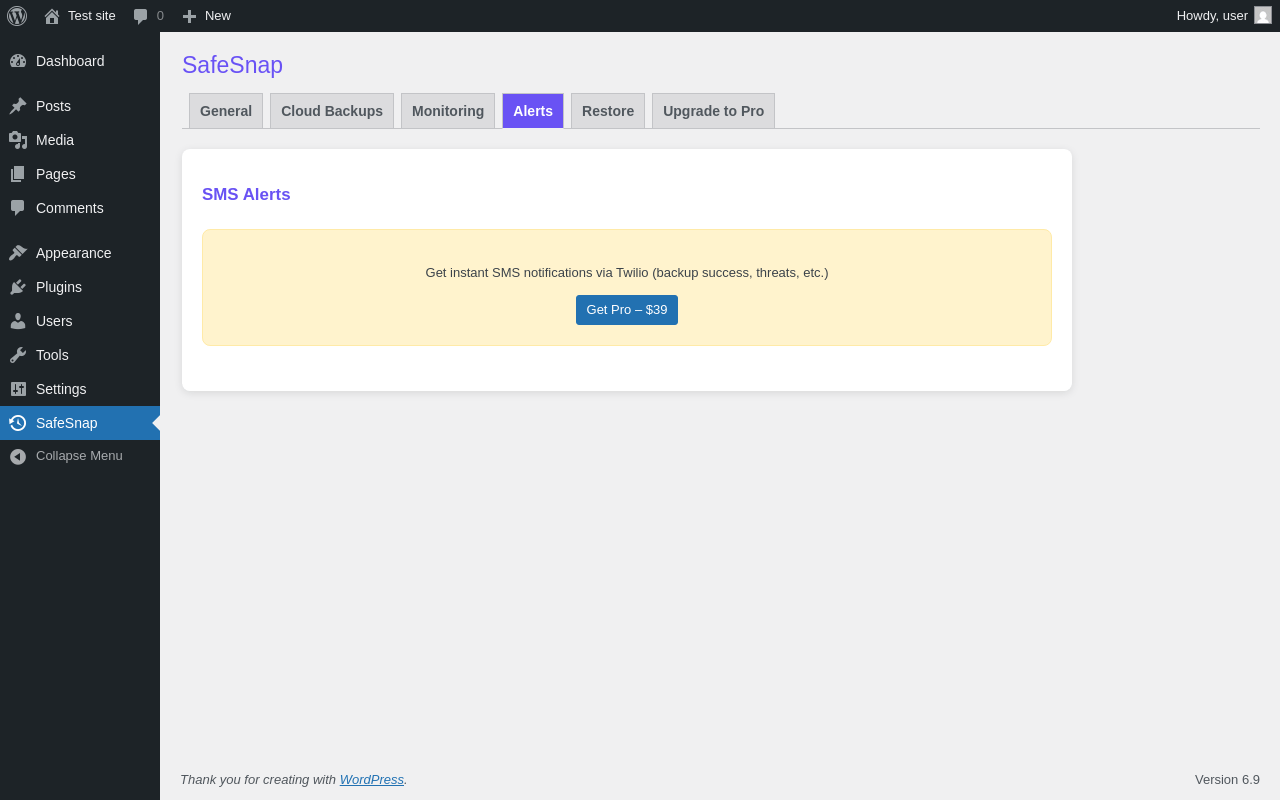The width and height of the screenshot is (1280, 800).
Task: Select the Monitoring tab
Action: [448, 111]
